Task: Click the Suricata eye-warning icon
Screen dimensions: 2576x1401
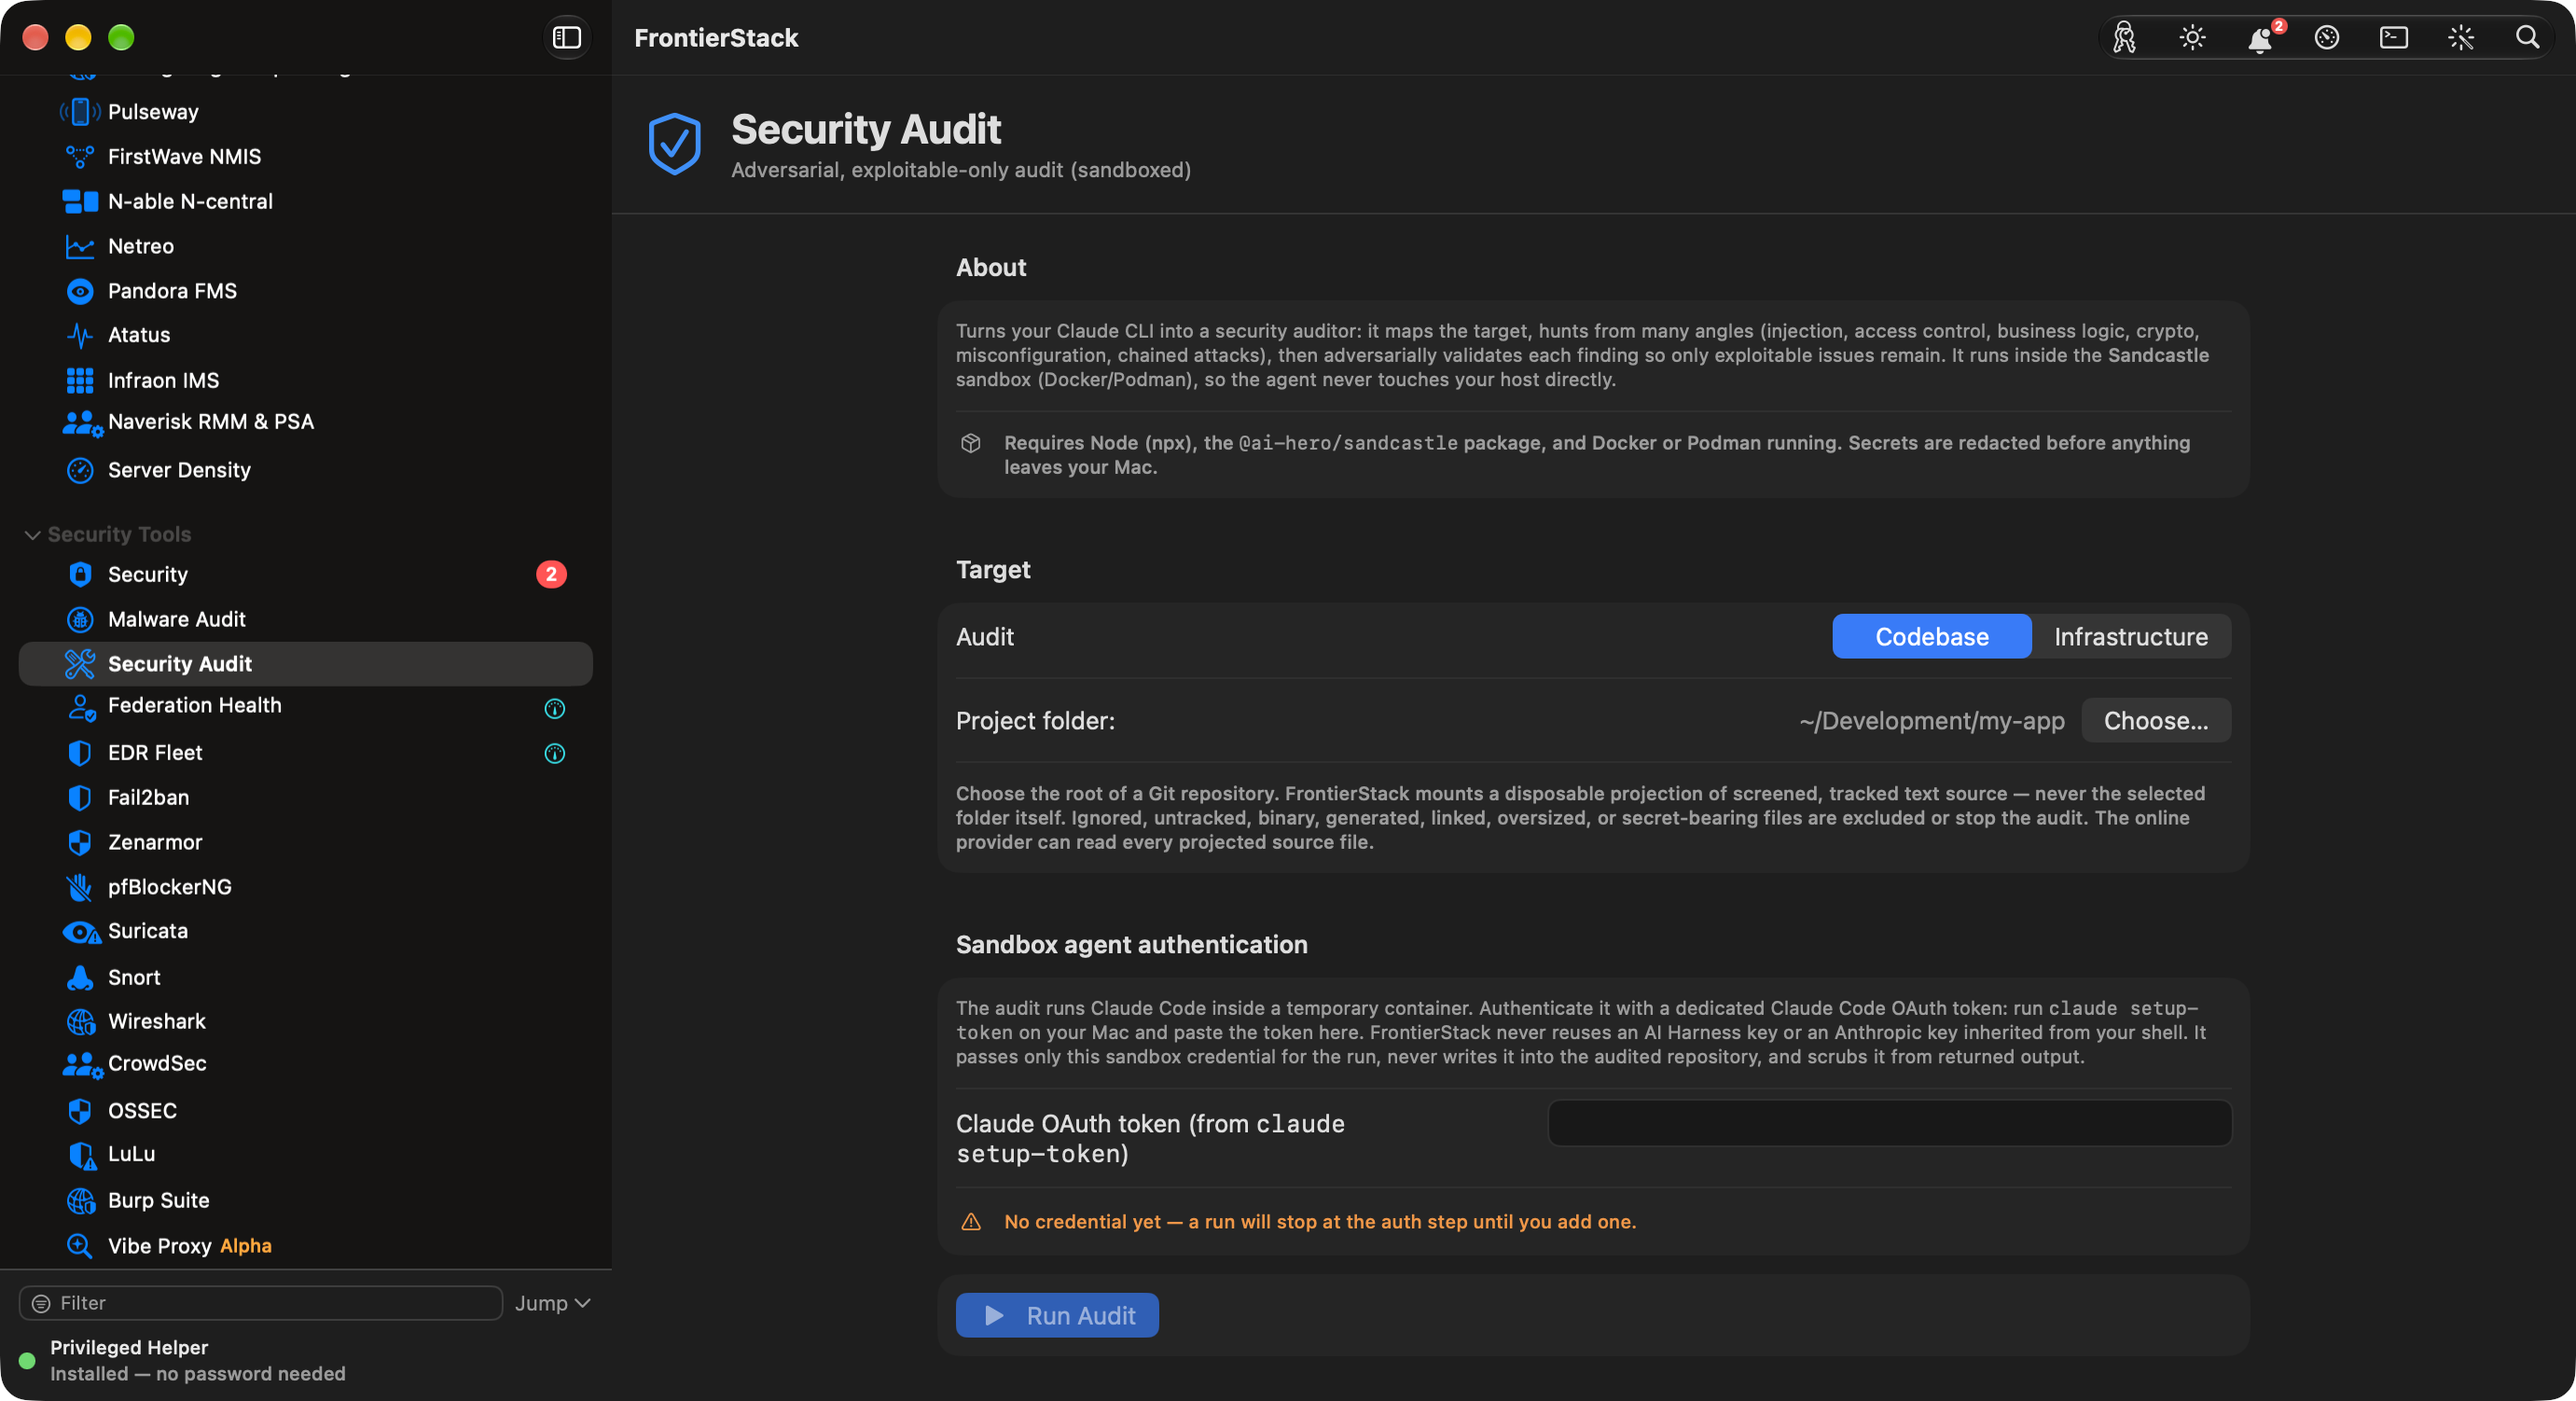Action: (x=81, y=932)
